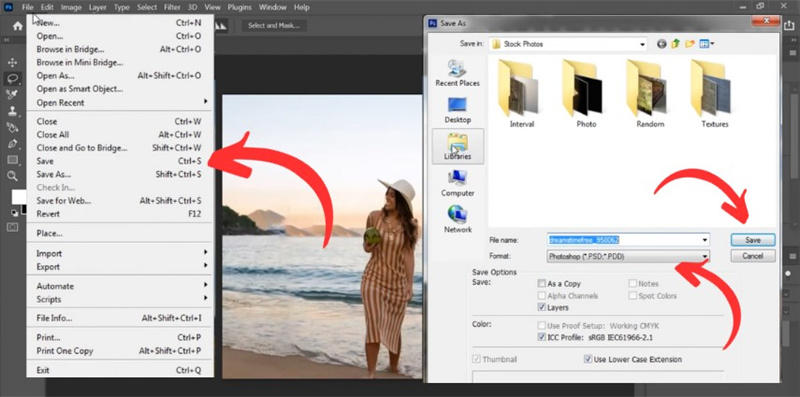This screenshot has height=397, width=800.
Task: Open Network in Save As sidebar
Action: coord(458,219)
